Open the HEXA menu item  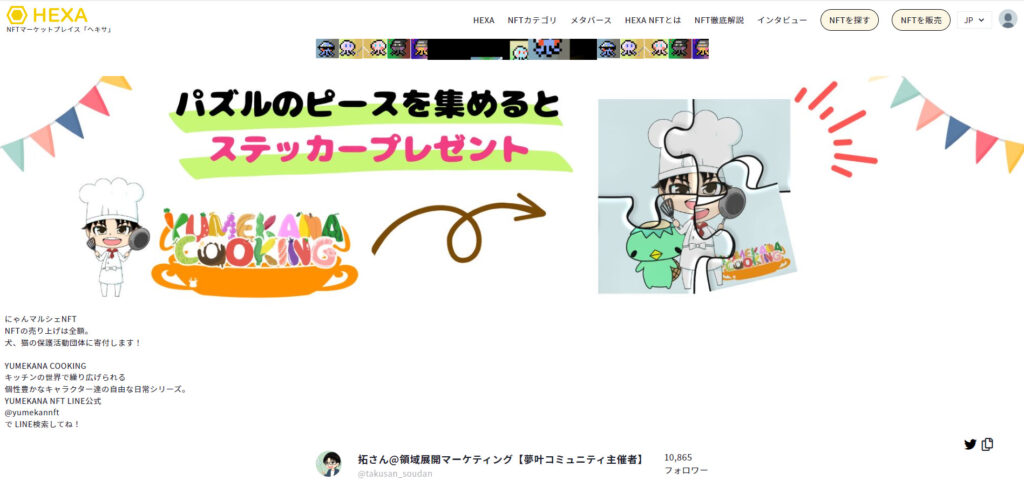[483, 20]
